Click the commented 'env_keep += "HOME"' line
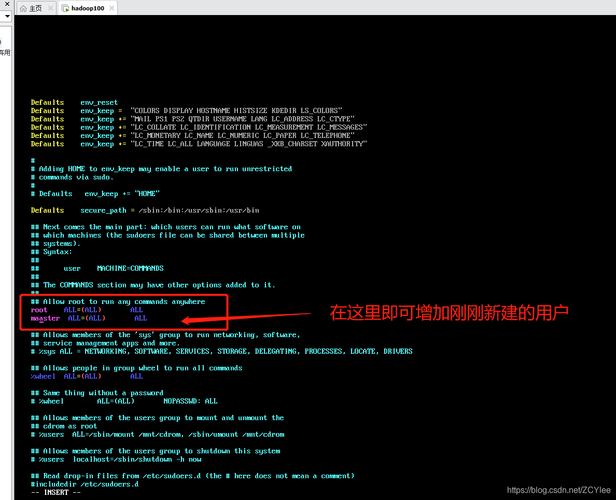 coord(95,194)
